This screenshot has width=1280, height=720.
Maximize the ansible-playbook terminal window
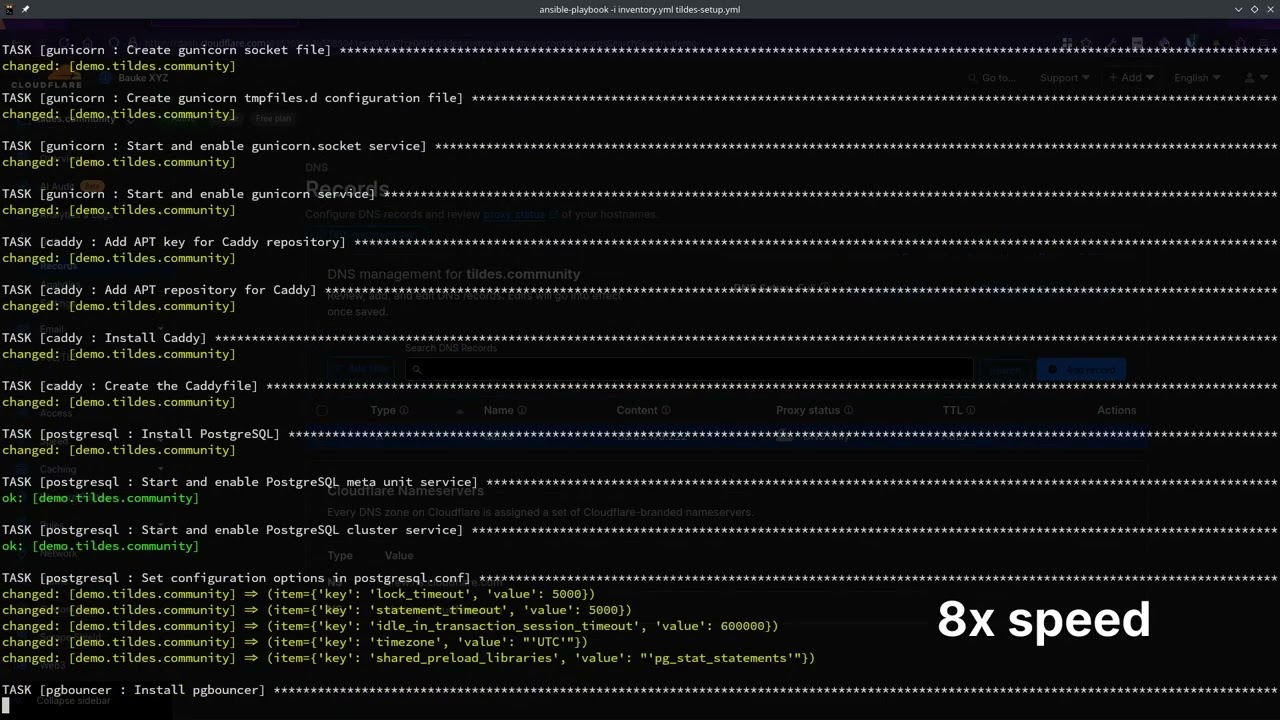[x=1255, y=9]
